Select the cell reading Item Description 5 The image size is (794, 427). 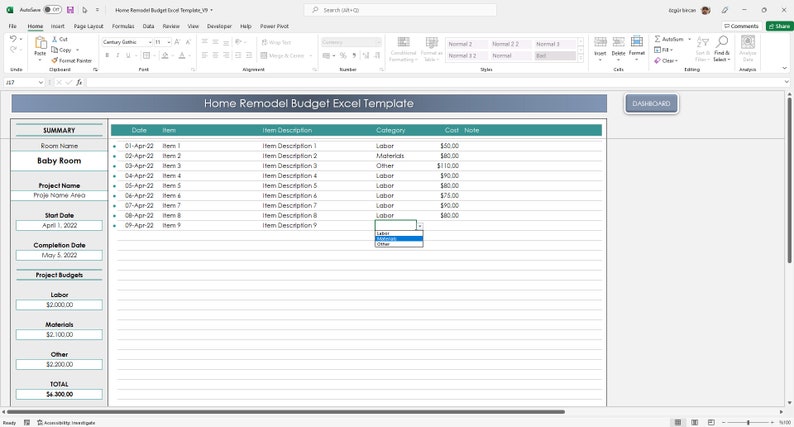coord(290,186)
